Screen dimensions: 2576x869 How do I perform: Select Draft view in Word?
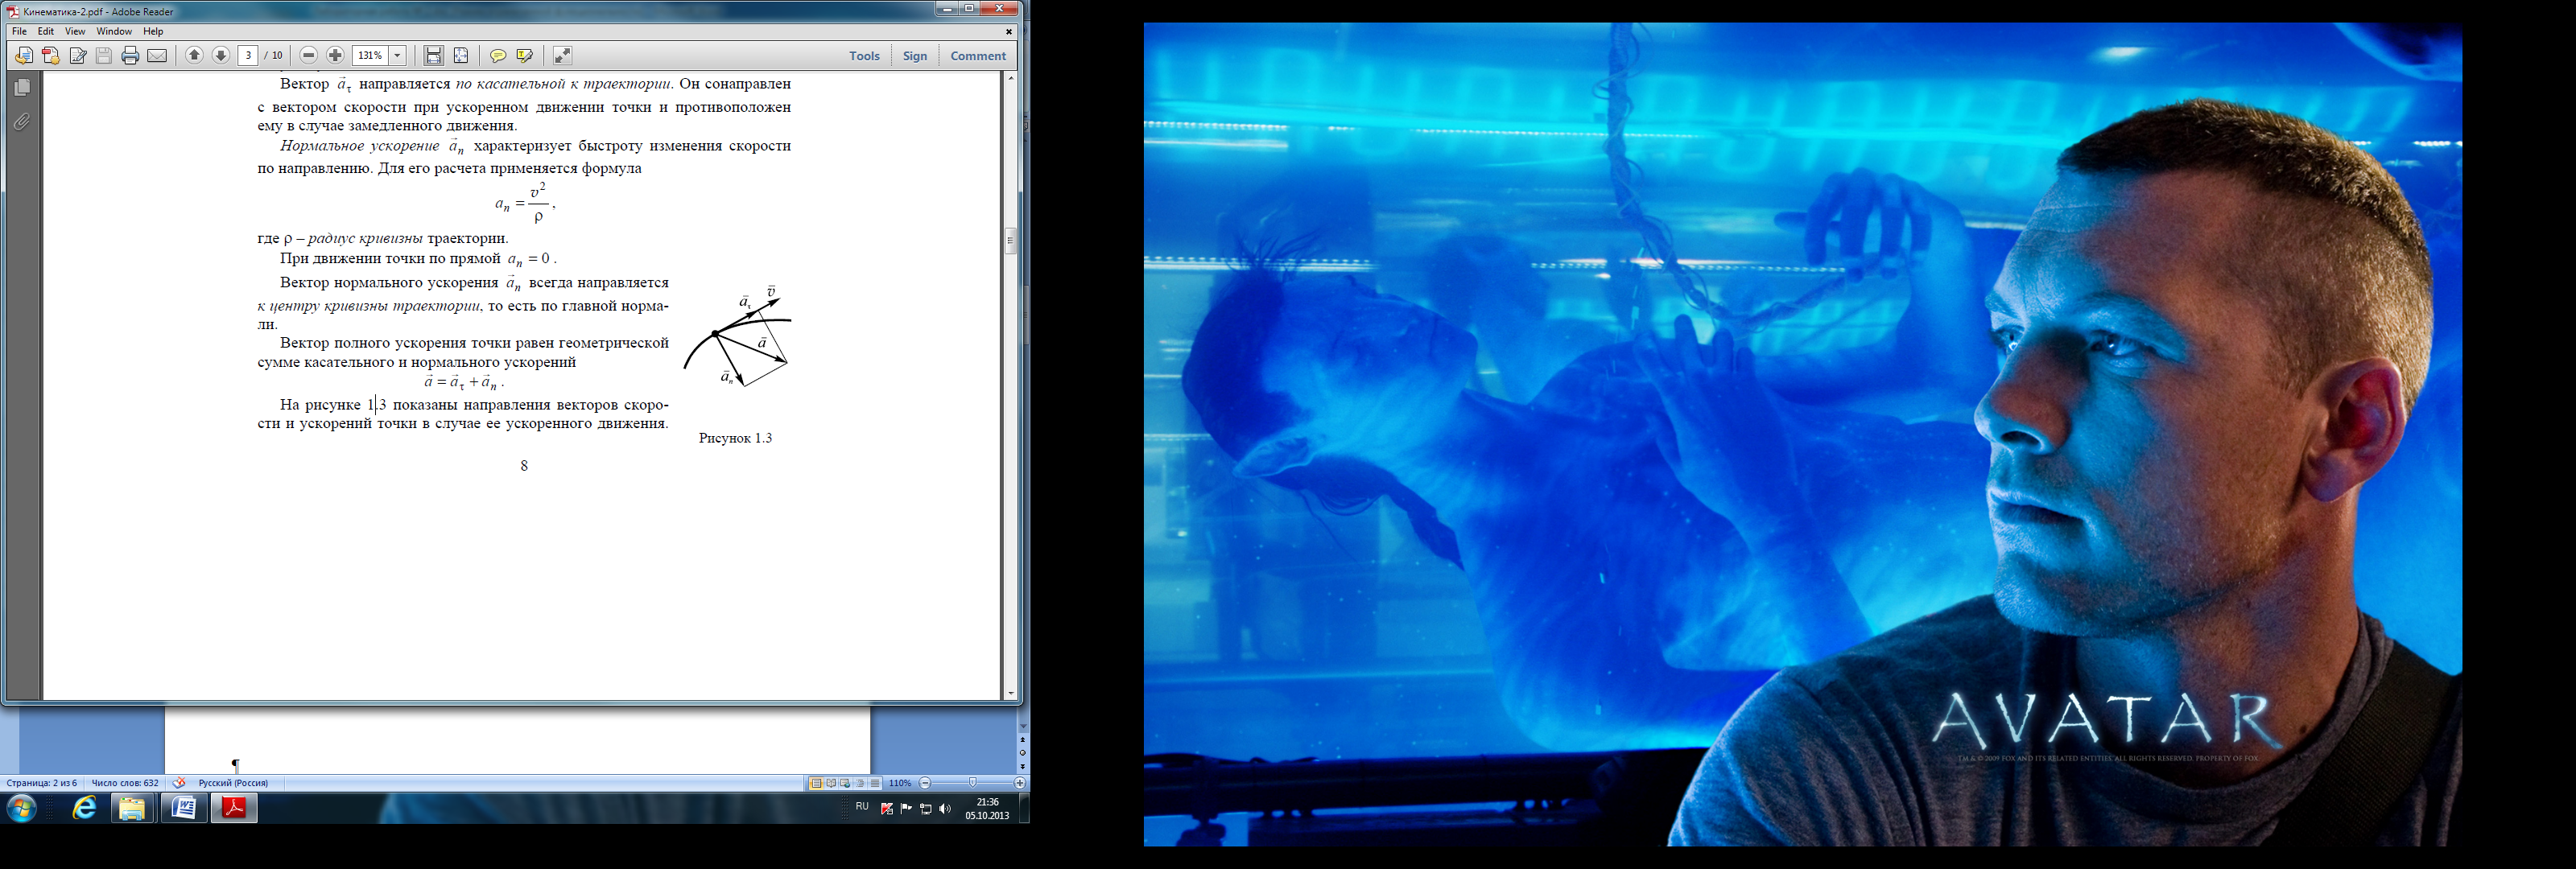tap(875, 783)
